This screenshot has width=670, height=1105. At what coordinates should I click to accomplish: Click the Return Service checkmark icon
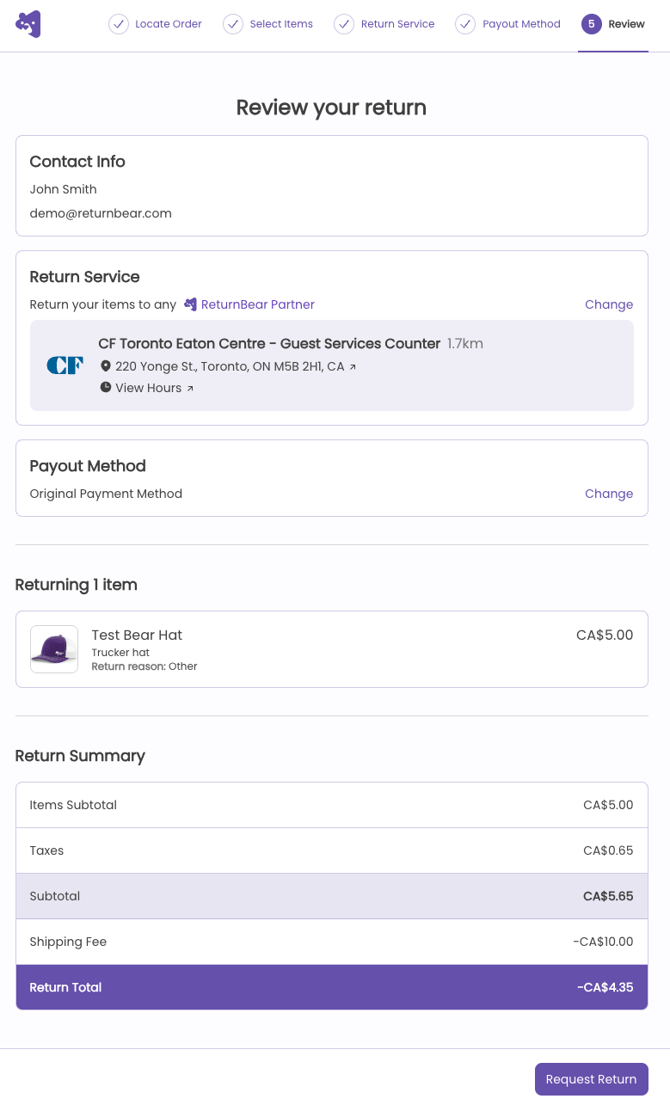click(x=344, y=24)
